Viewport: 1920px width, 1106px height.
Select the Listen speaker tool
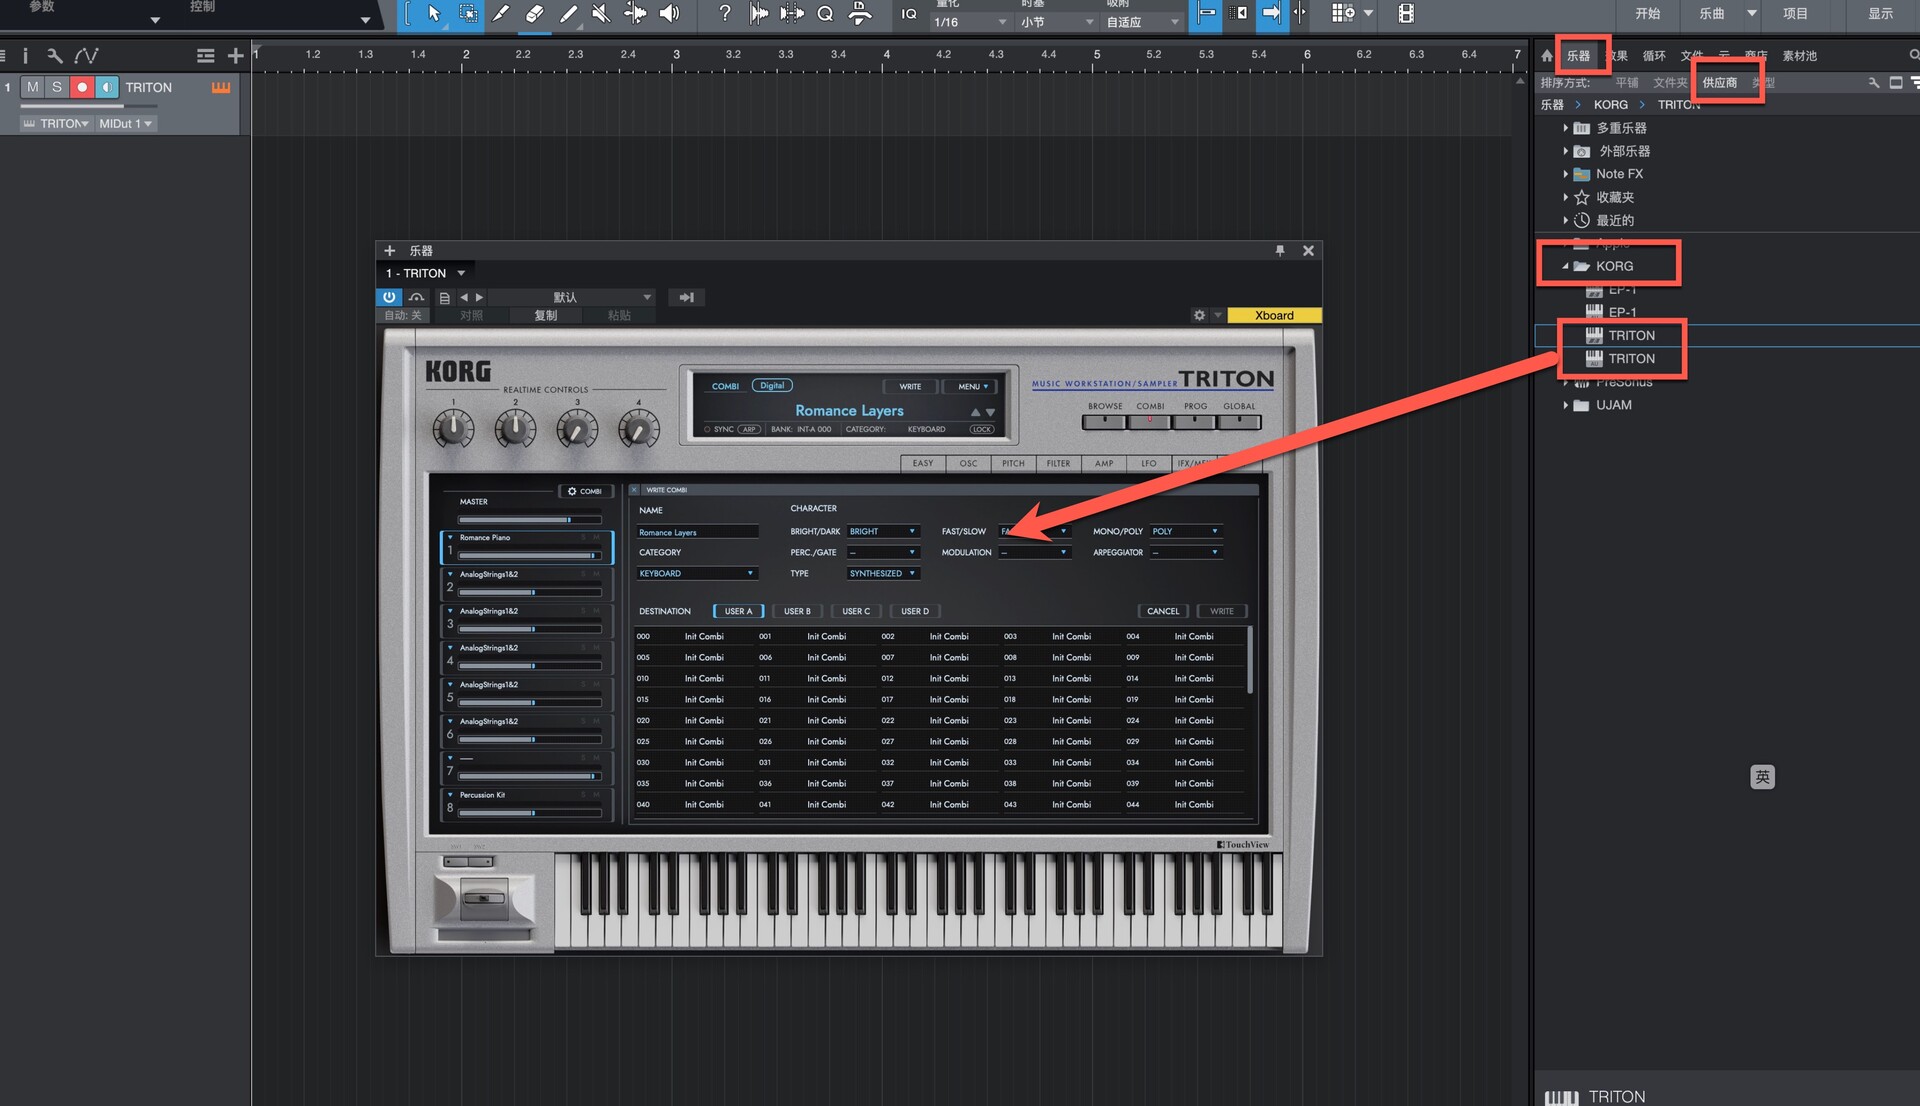669,13
